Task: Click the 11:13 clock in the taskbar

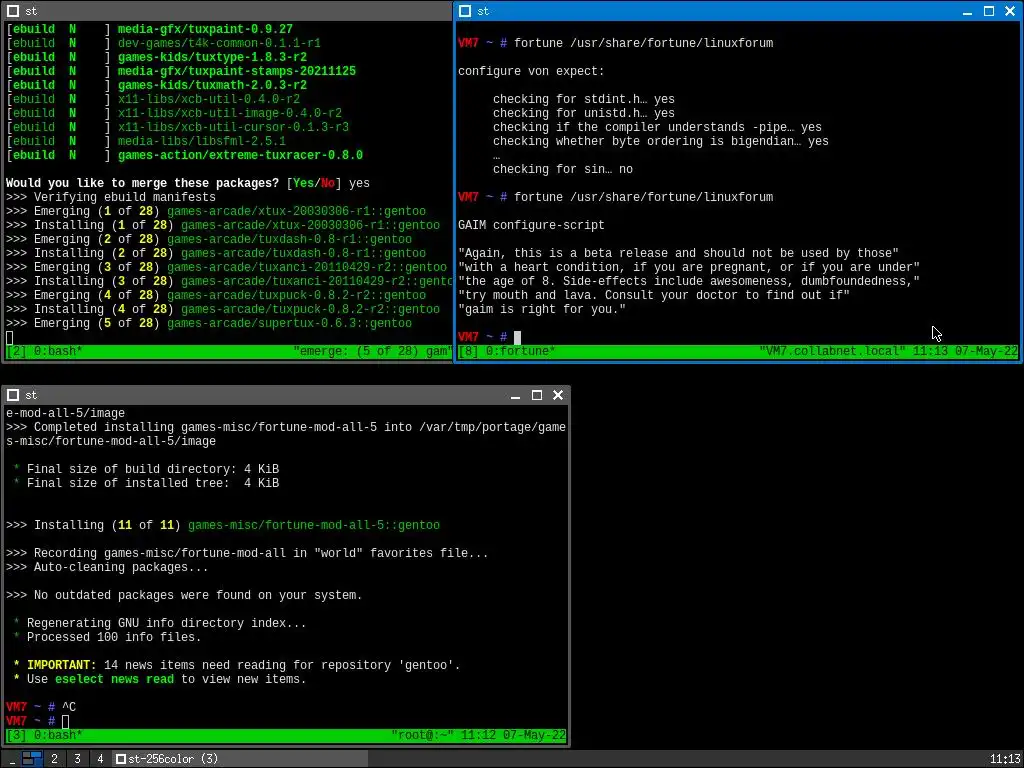Action: [x=1004, y=759]
